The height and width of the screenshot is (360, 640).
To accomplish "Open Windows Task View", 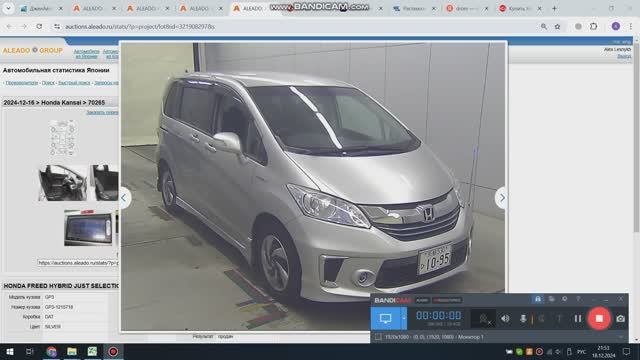I will [x=29, y=351].
